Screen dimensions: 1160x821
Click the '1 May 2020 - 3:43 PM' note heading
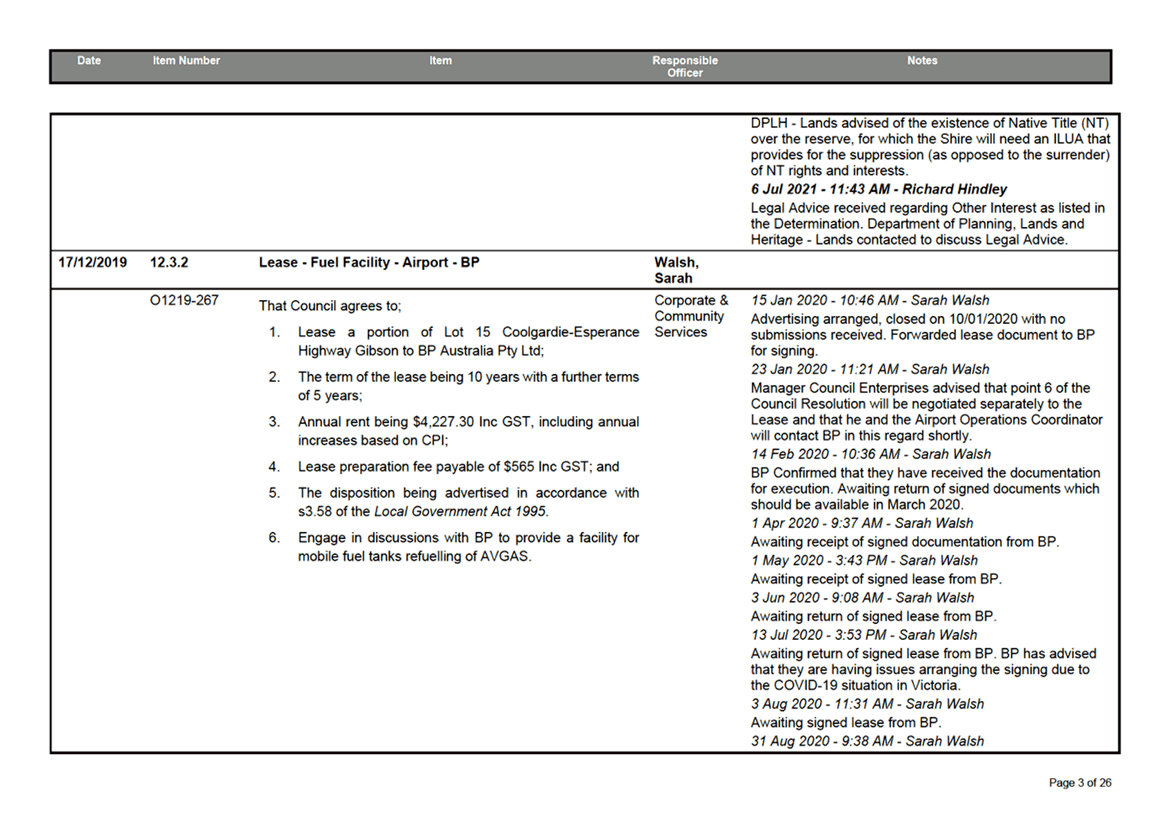click(864, 561)
